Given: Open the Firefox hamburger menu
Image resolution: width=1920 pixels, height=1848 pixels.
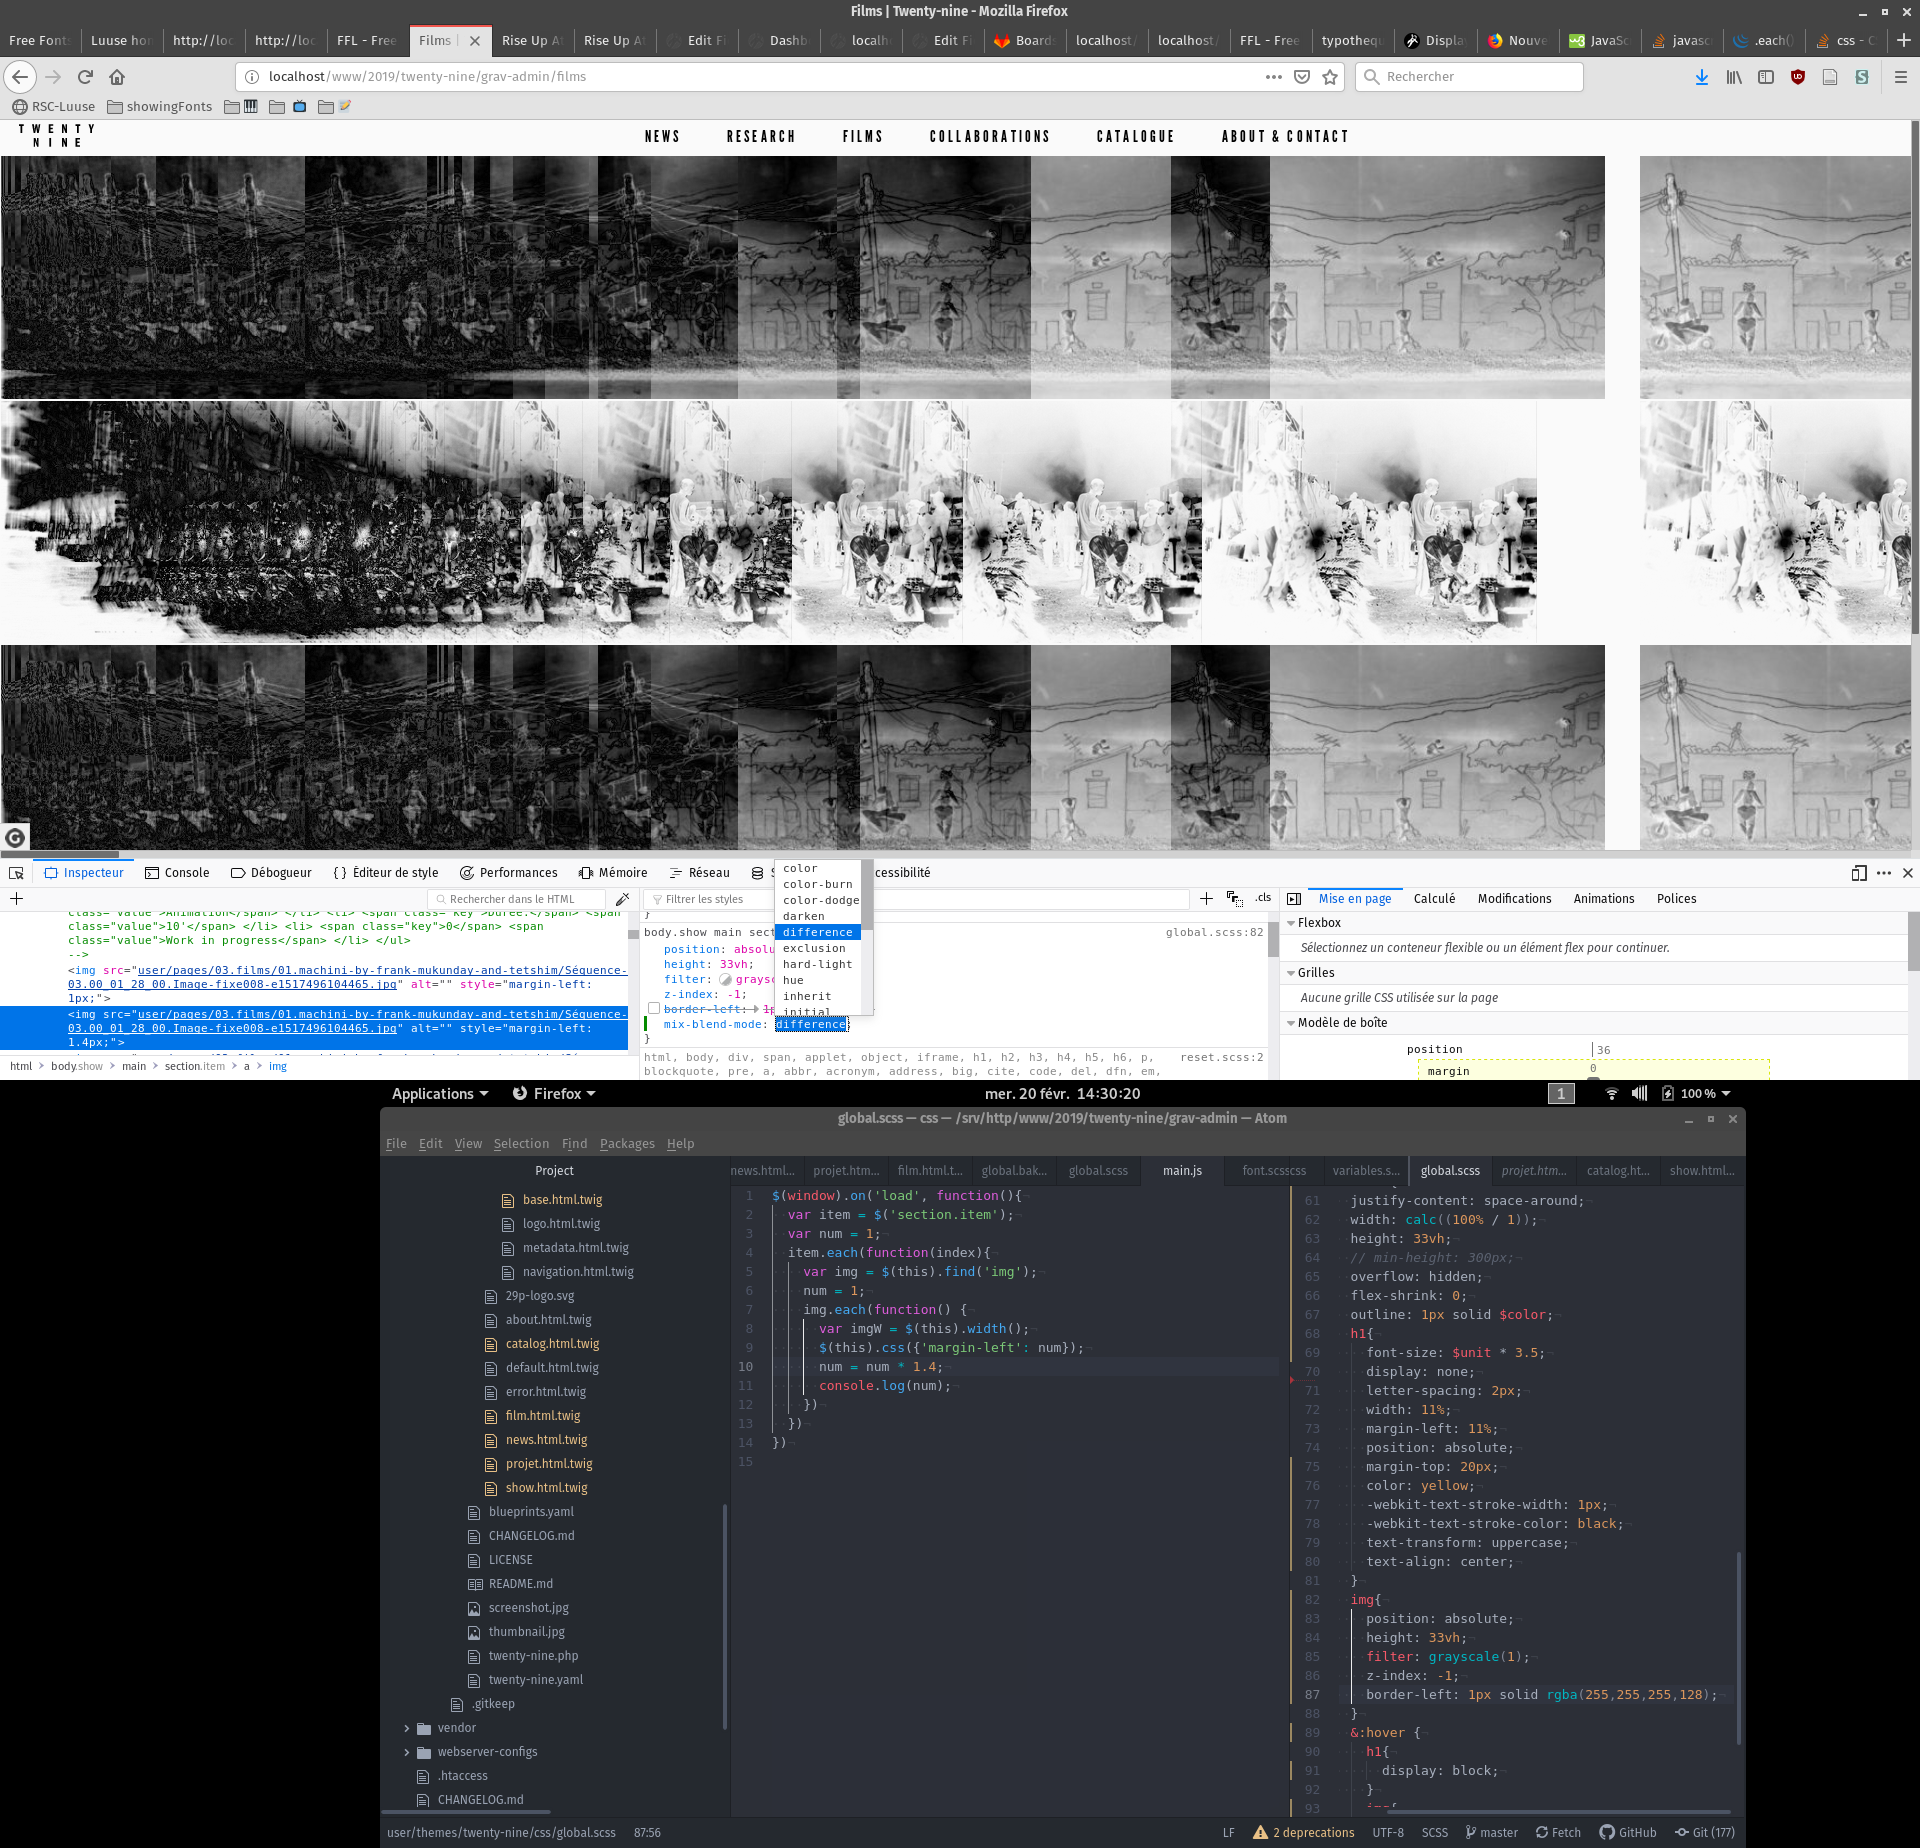Looking at the screenshot, I should click(x=1900, y=77).
